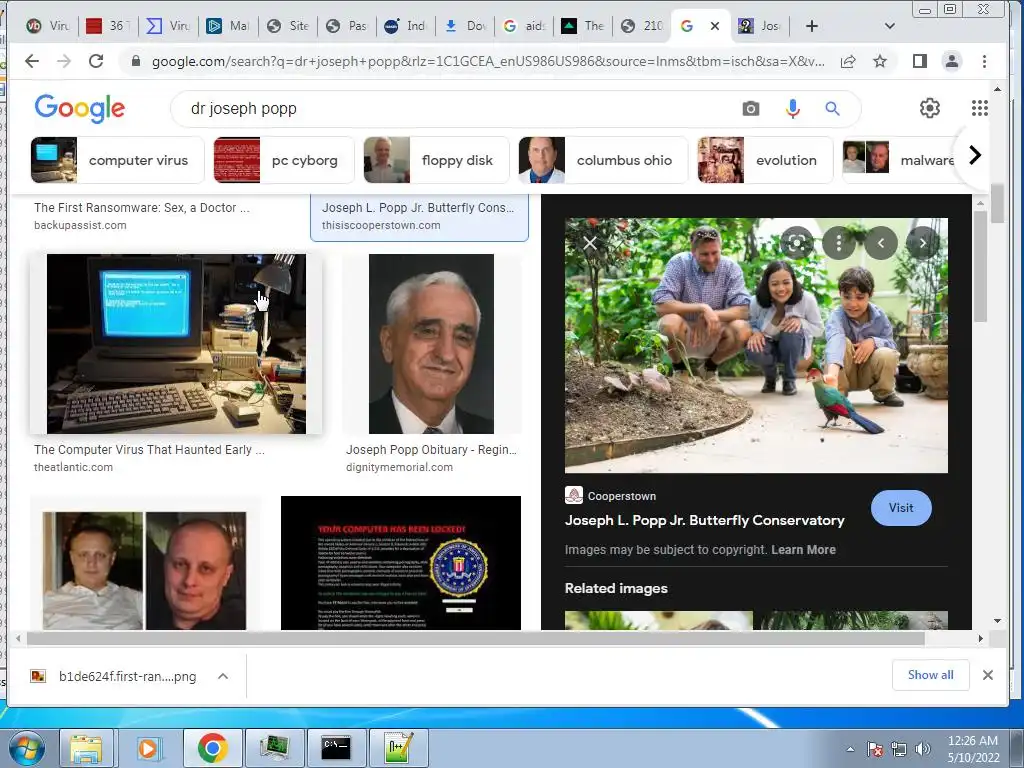The width and height of the screenshot is (1024, 768).
Task: Click Show all downloads
Action: tap(930, 675)
